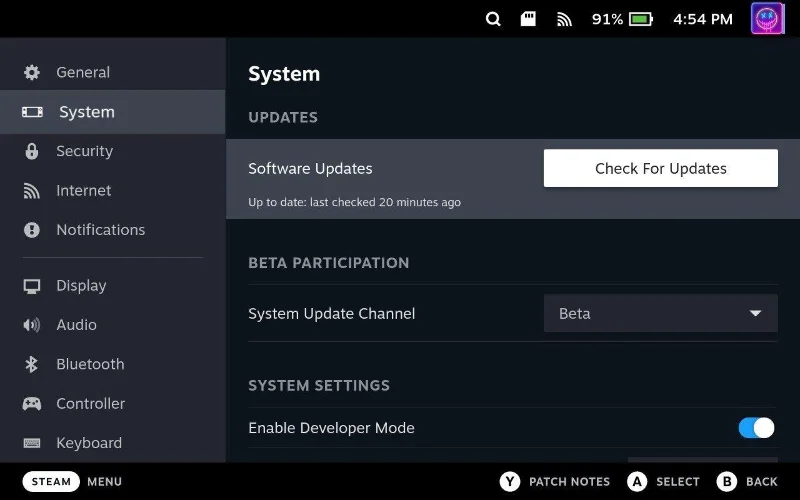Open the System Update Channel dropdown

tap(660, 313)
